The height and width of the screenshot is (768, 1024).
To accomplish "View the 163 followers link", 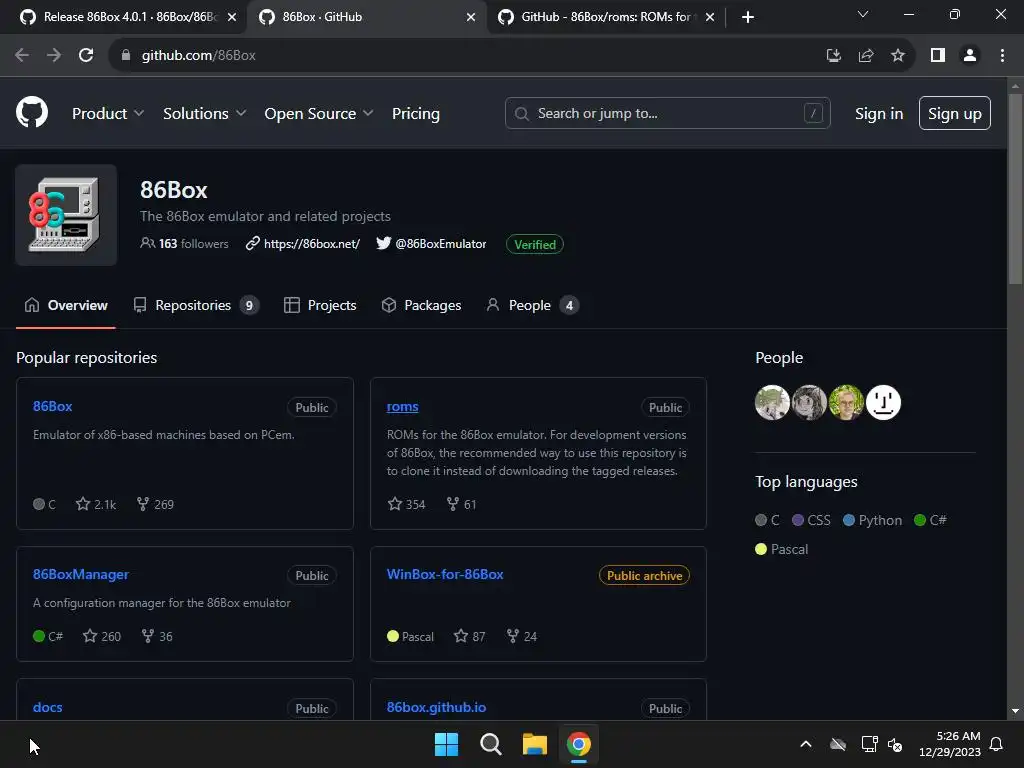I will [x=185, y=244].
